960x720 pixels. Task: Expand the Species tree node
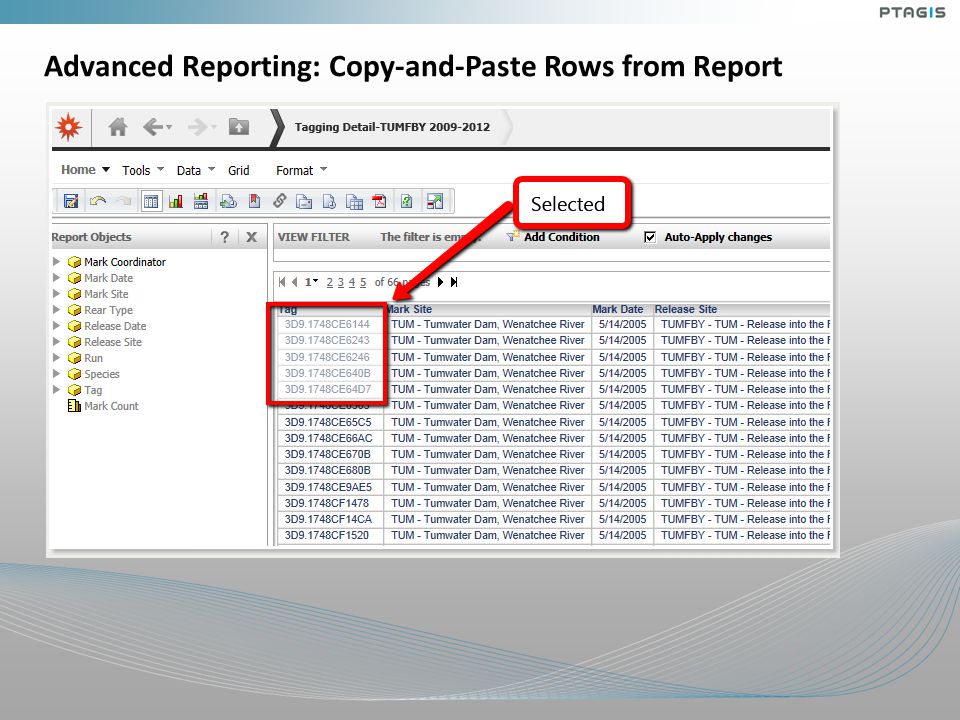[x=56, y=373]
